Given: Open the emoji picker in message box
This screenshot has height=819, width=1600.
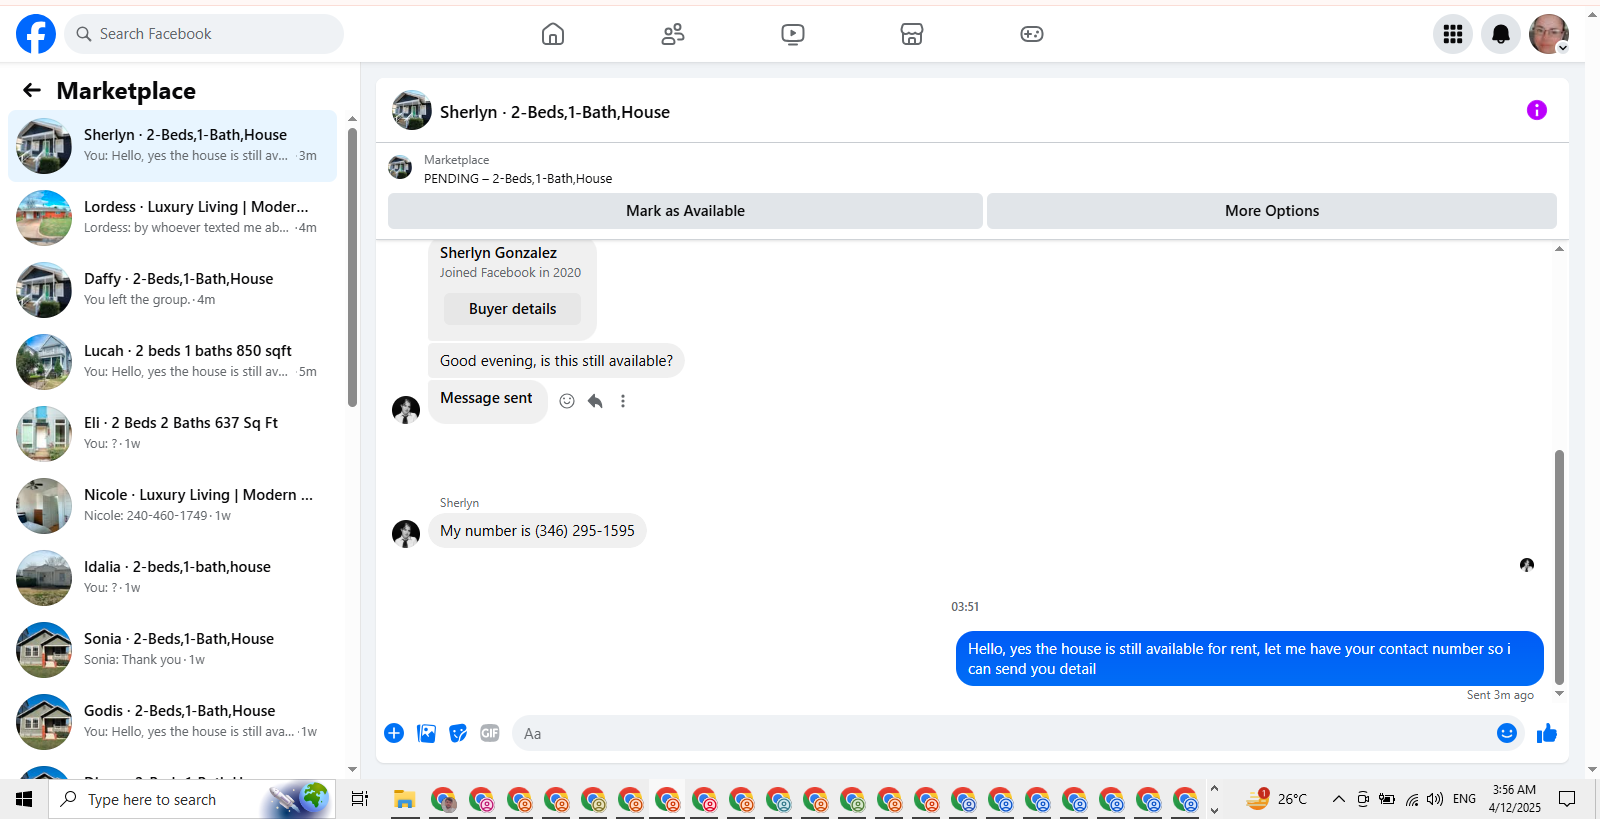Looking at the screenshot, I should pos(1507,733).
